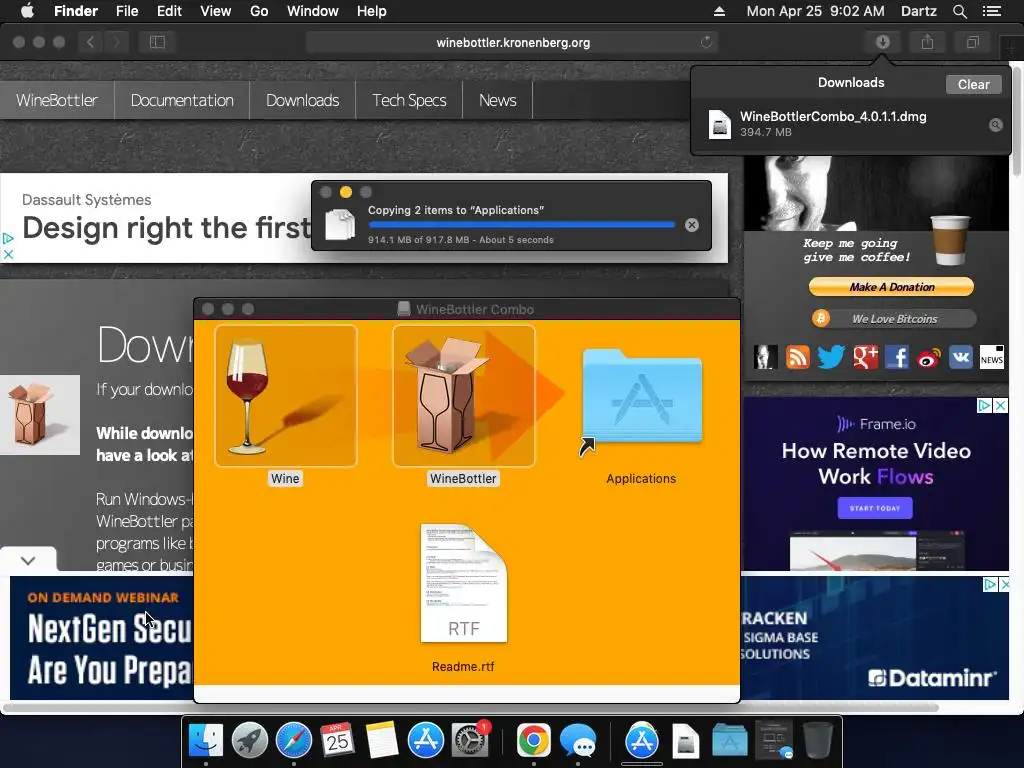Open the App Store Dock icon beside Notes
This screenshot has width=1024, height=768.
[x=426, y=740]
